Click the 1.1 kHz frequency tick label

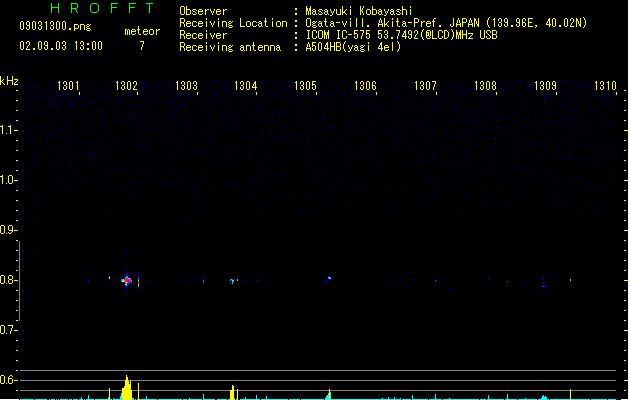pos(8,130)
